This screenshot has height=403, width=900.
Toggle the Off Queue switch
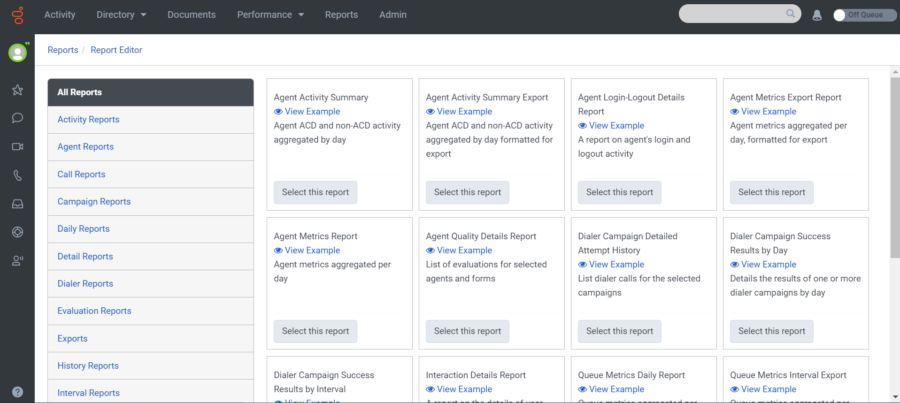pos(865,15)
